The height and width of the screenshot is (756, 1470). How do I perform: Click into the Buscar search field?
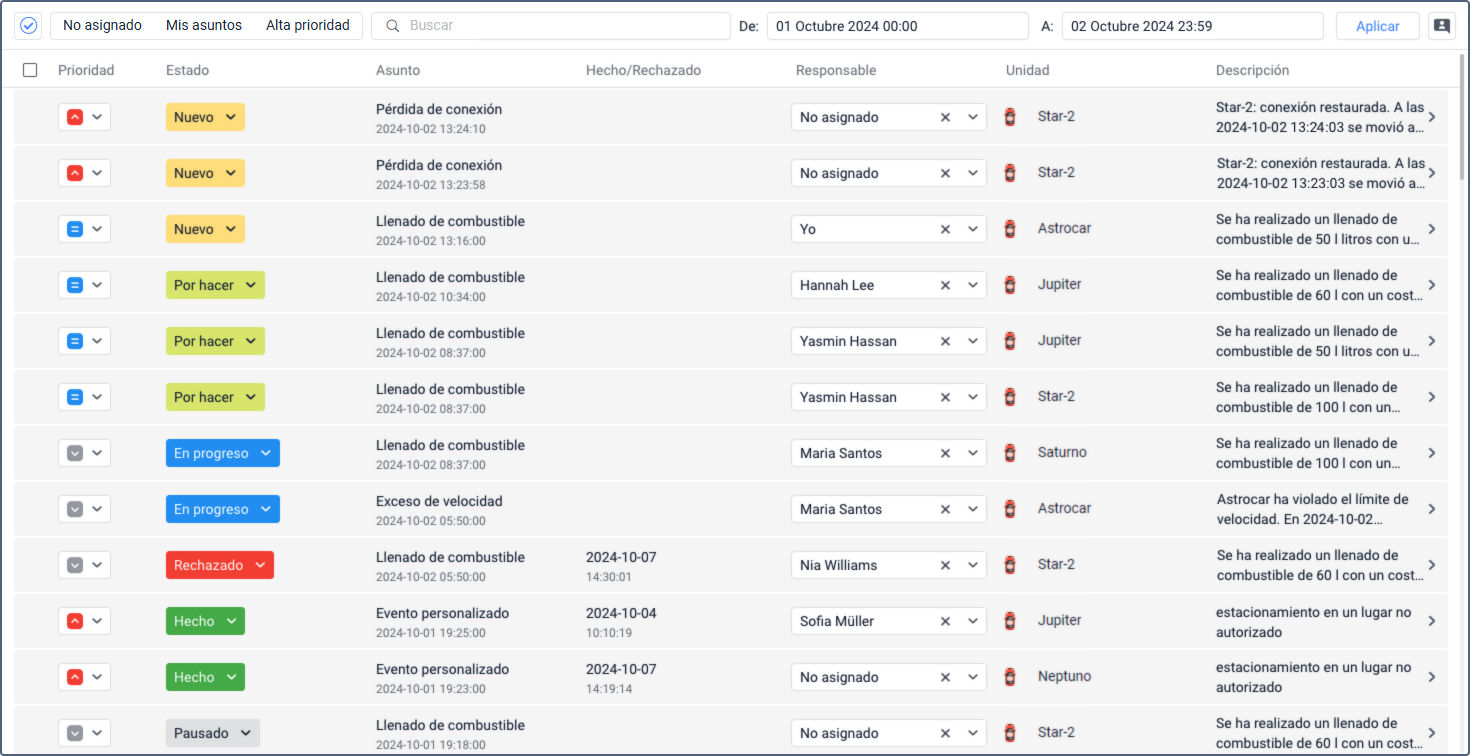point(551,26)
